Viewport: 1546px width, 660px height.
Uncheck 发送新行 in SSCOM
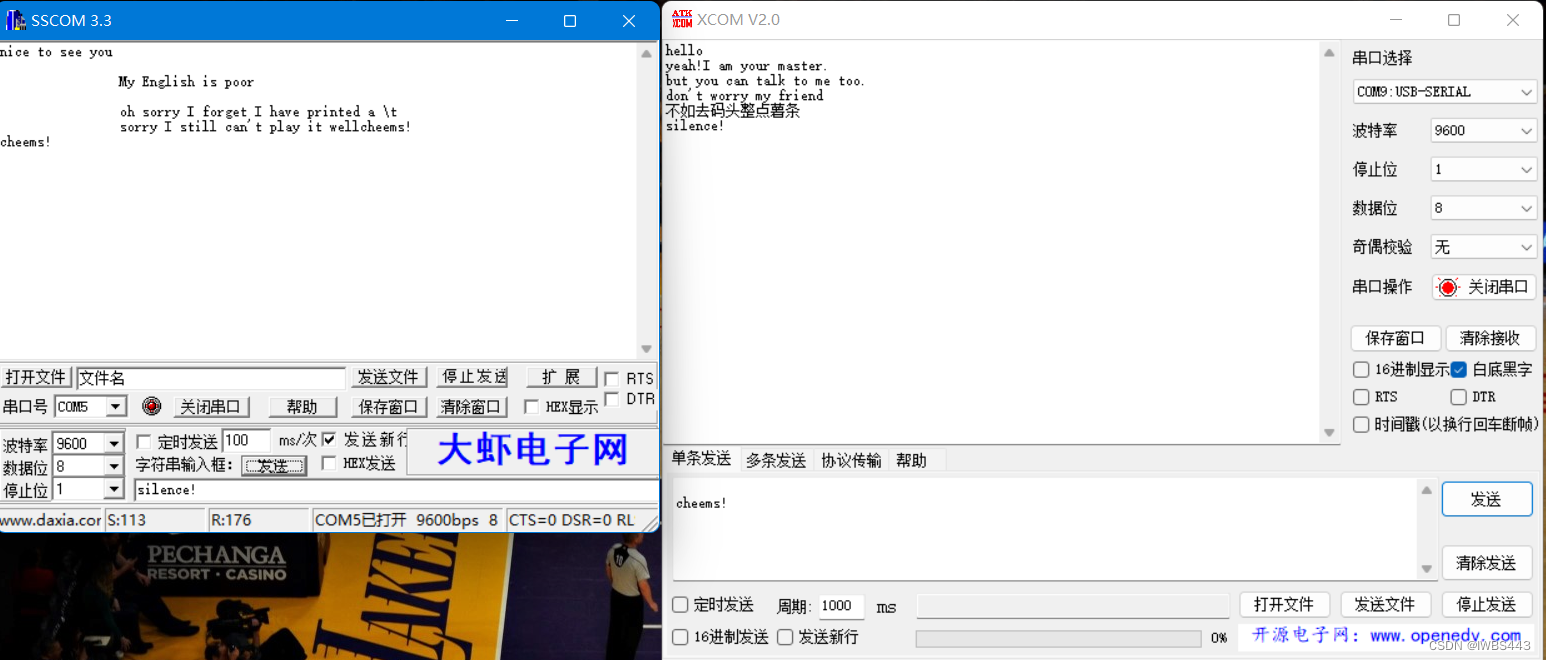(x=329, y=440)
